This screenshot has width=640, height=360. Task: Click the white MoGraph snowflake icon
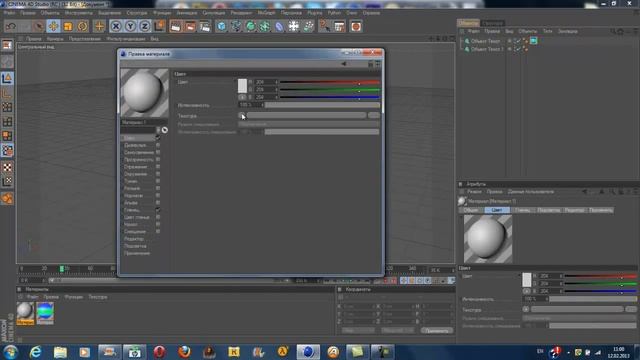click(293, 27)
